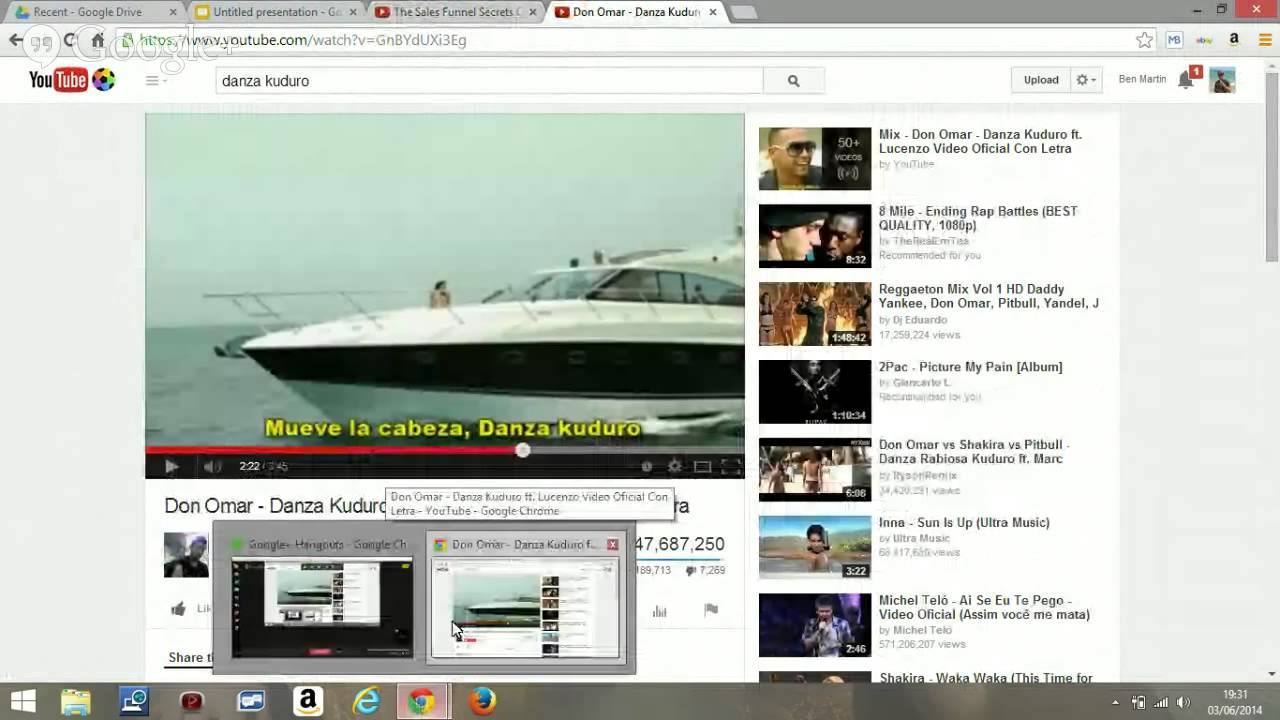
Task: Open the video statistics bar-chart icon
Action: click(x=660, y=610)
